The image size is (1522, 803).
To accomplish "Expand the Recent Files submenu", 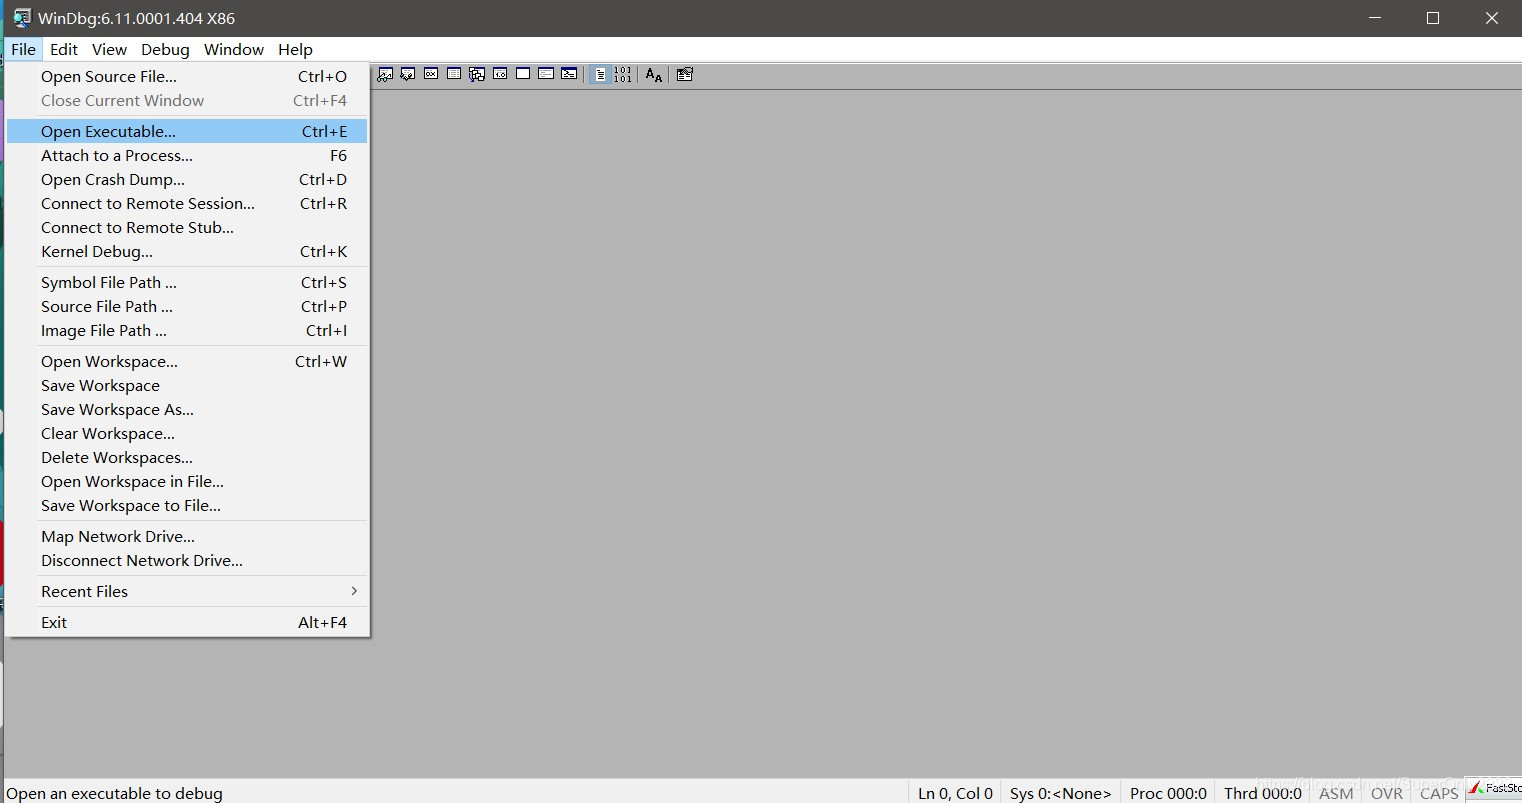I will click(187, 591).
